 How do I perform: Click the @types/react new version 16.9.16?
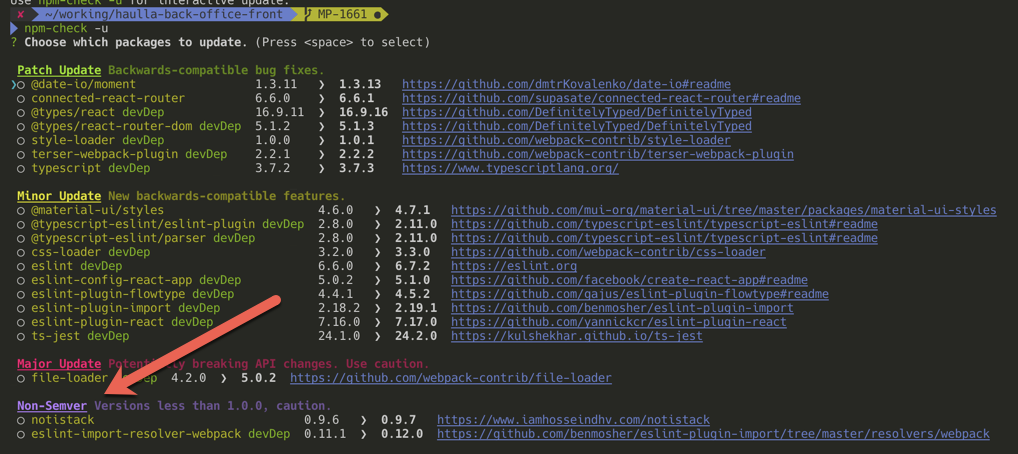pyautogui.click(x=364, y=112)
